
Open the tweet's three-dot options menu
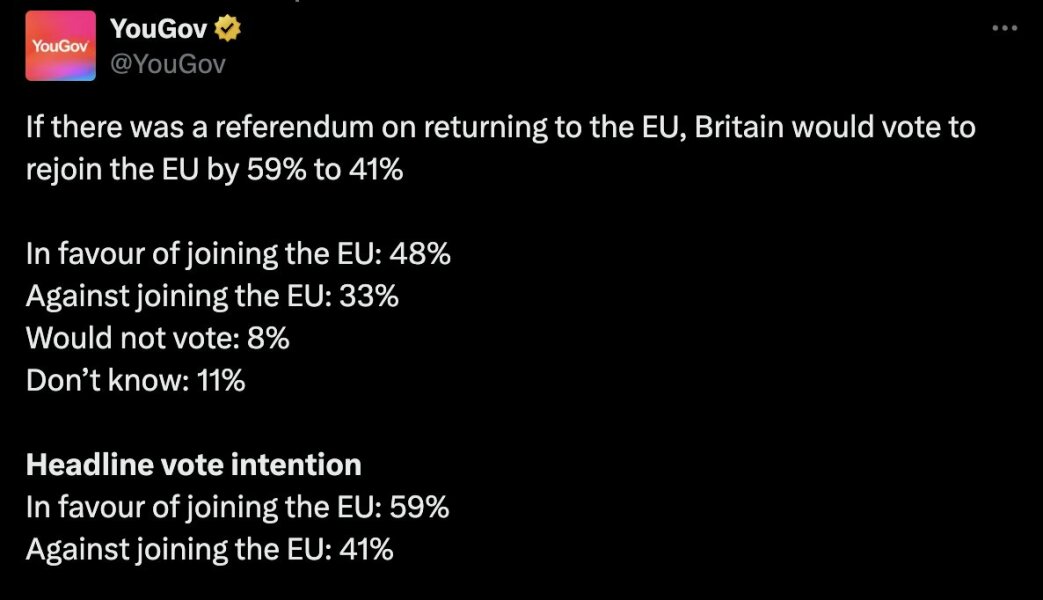[1005, 28]
